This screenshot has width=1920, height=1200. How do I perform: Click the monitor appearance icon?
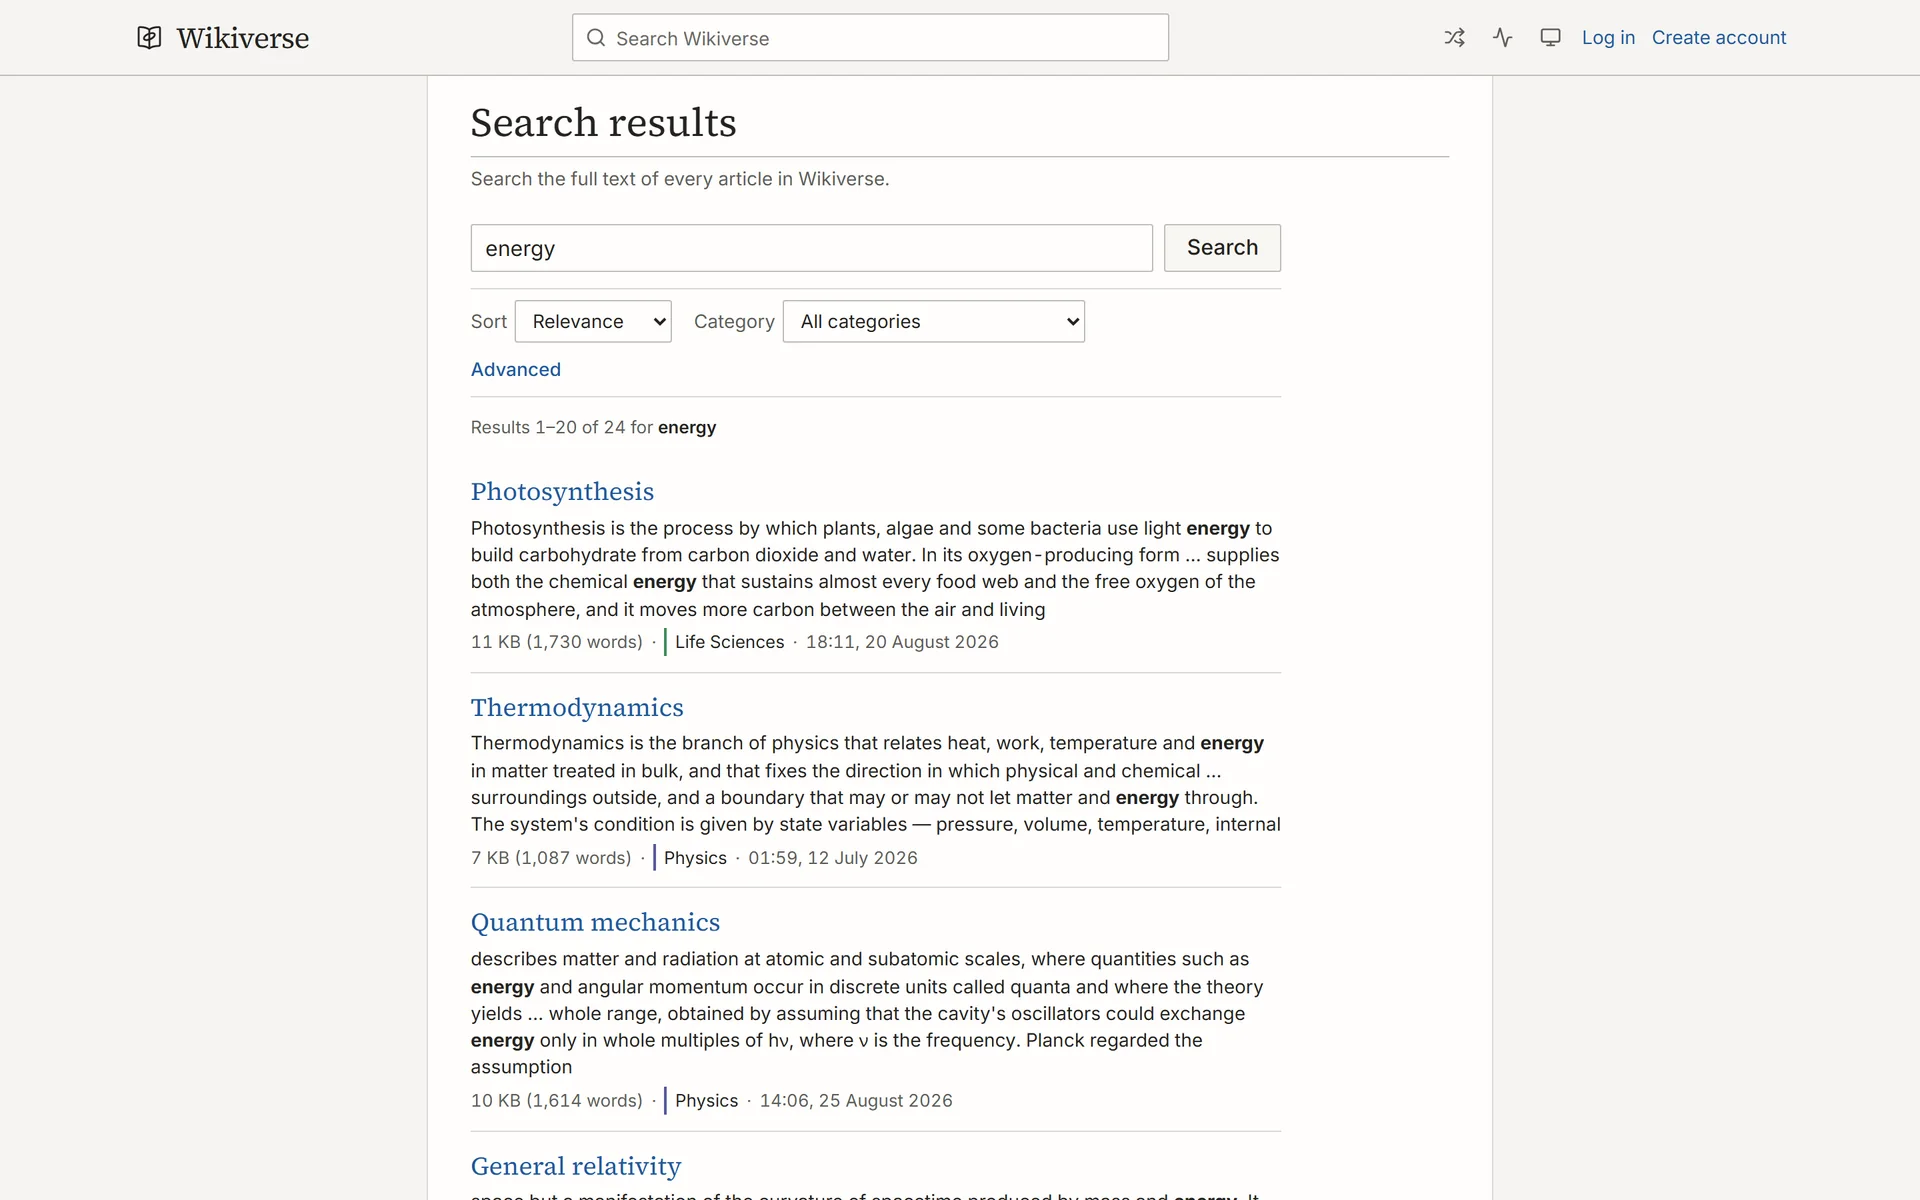coord(1550,38)
